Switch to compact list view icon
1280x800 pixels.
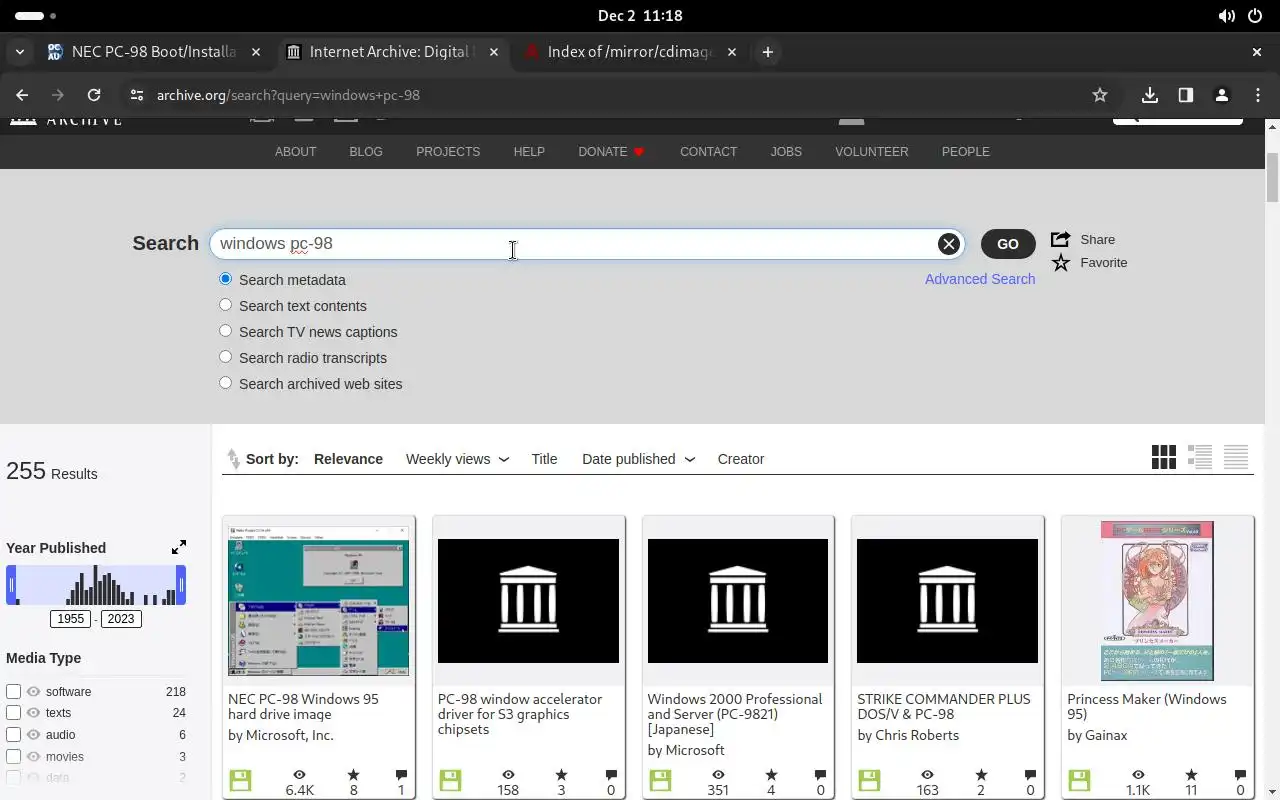click(1236, 457)
